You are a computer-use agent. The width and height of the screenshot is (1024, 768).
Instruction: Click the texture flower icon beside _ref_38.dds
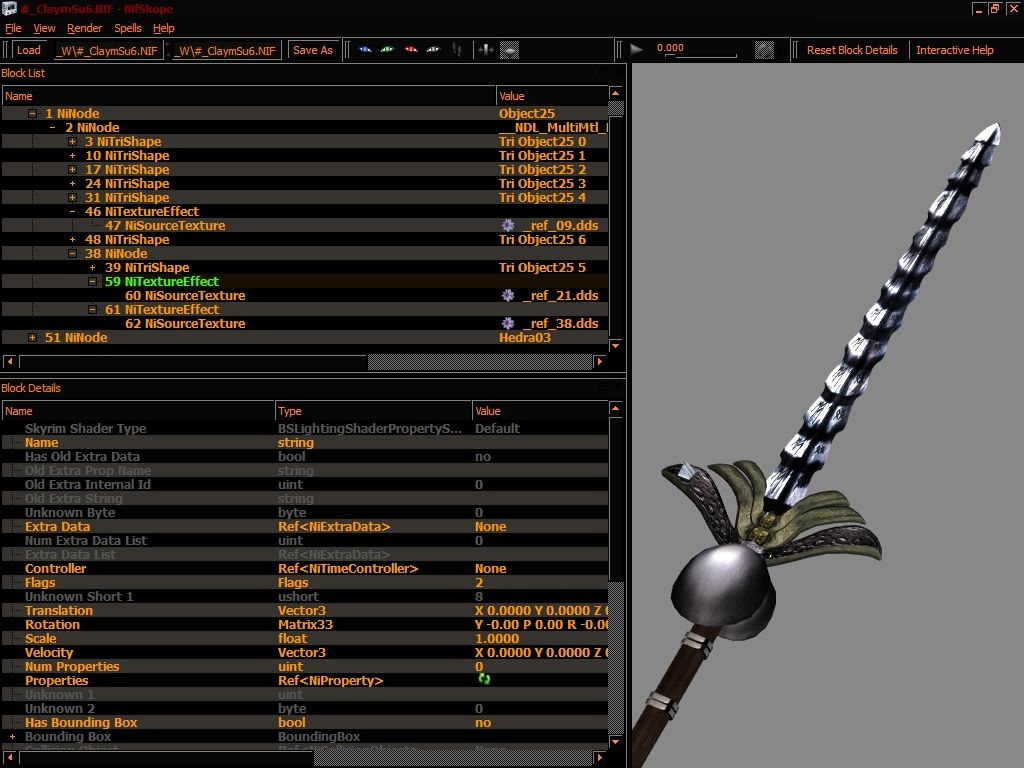coord(507,323)
